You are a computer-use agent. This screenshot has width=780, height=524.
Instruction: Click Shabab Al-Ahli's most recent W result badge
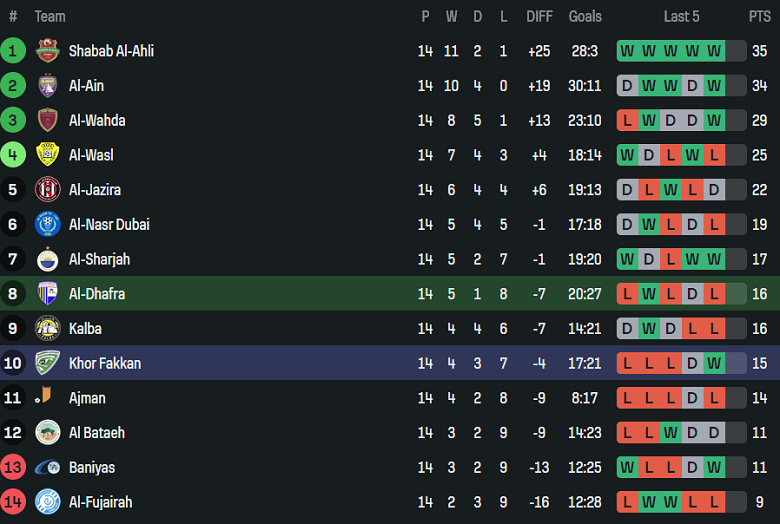[714, 51]
